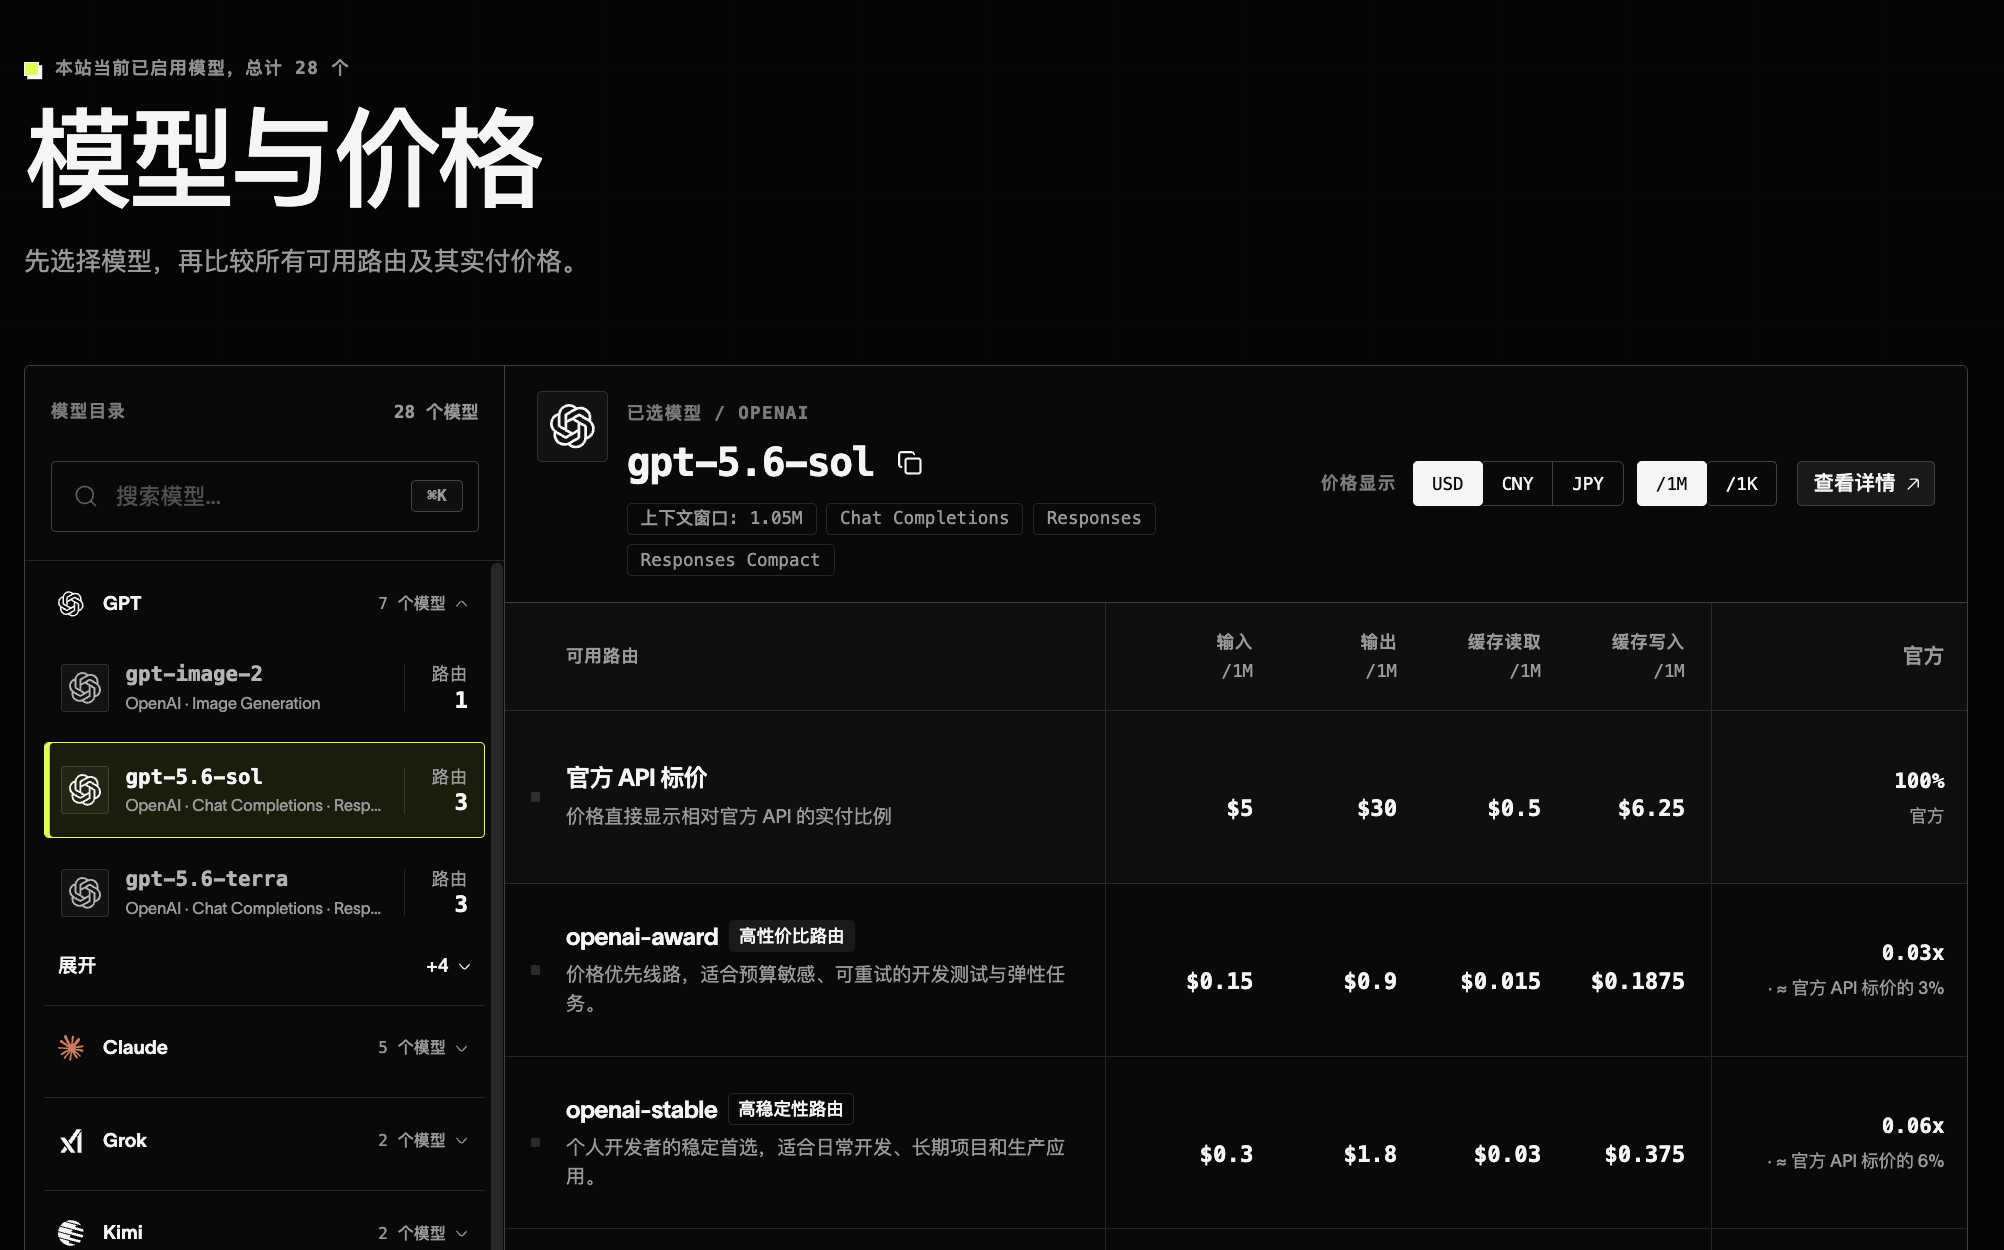2004x1250 pixels.
Task: Click the official $6.25 cache write price
Action: click(x=1651, y=808)
